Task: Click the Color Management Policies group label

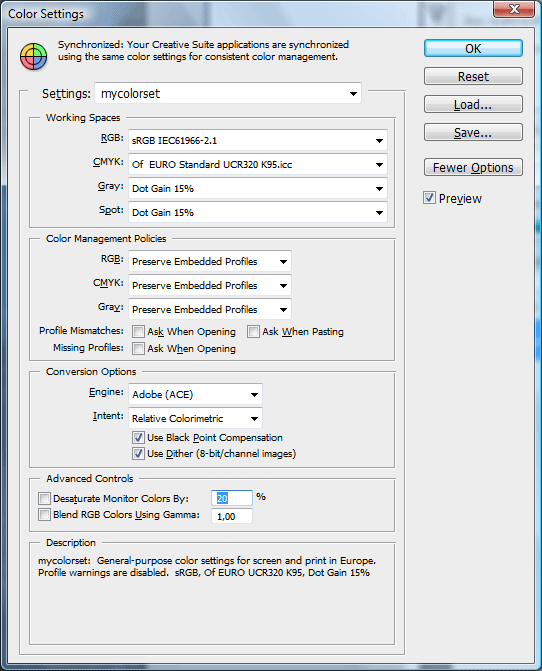Action: click(106, 239)
